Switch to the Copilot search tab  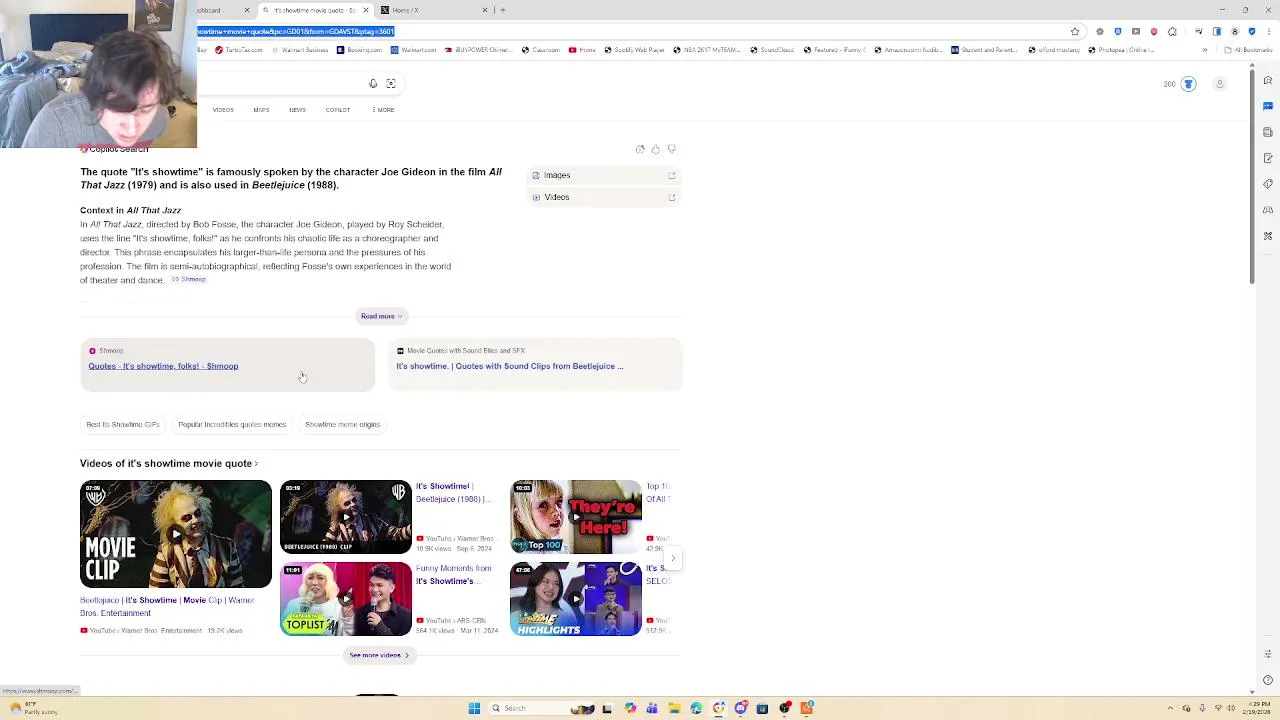[x=338, y=110]
